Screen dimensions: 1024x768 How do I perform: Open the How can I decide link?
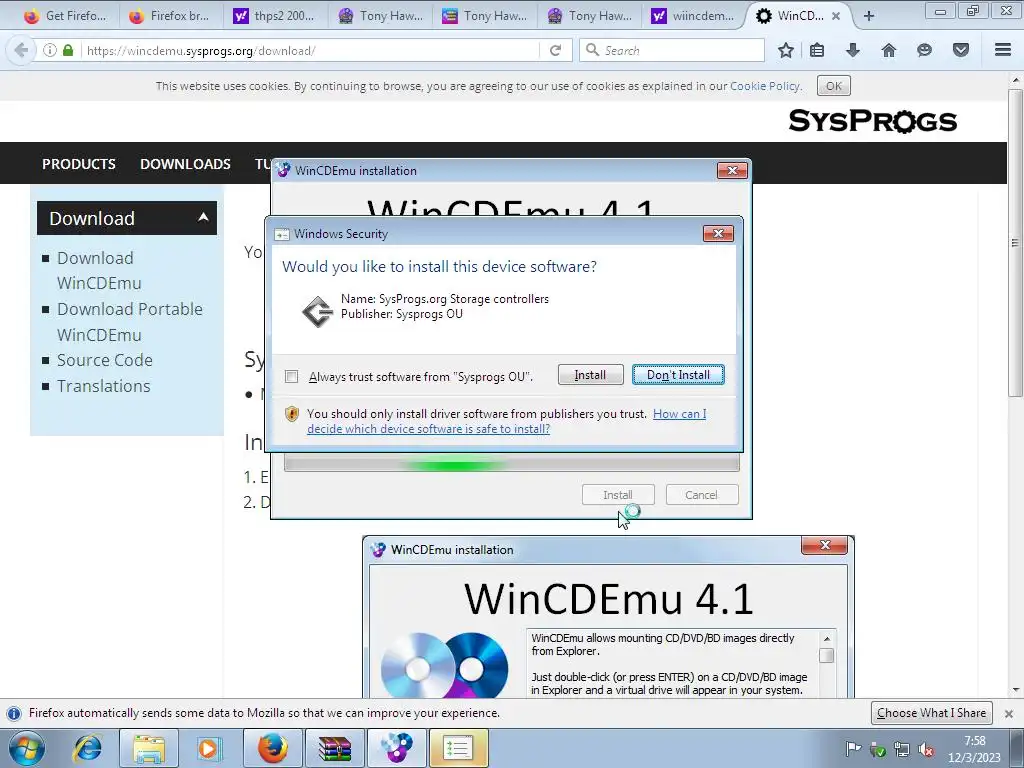pos(506,421)
